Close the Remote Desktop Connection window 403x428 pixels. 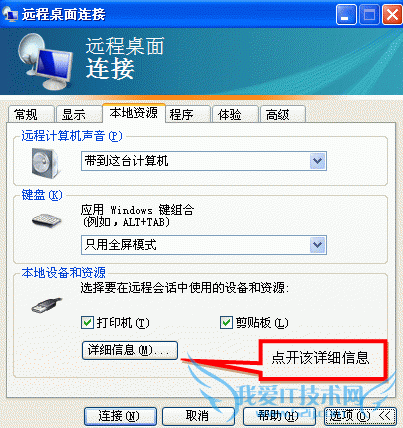(x=391, y=15)
